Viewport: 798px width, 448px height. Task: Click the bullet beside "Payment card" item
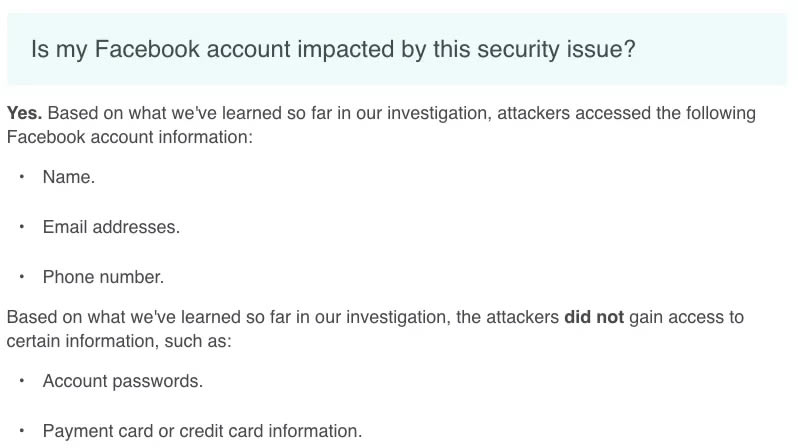22,431
